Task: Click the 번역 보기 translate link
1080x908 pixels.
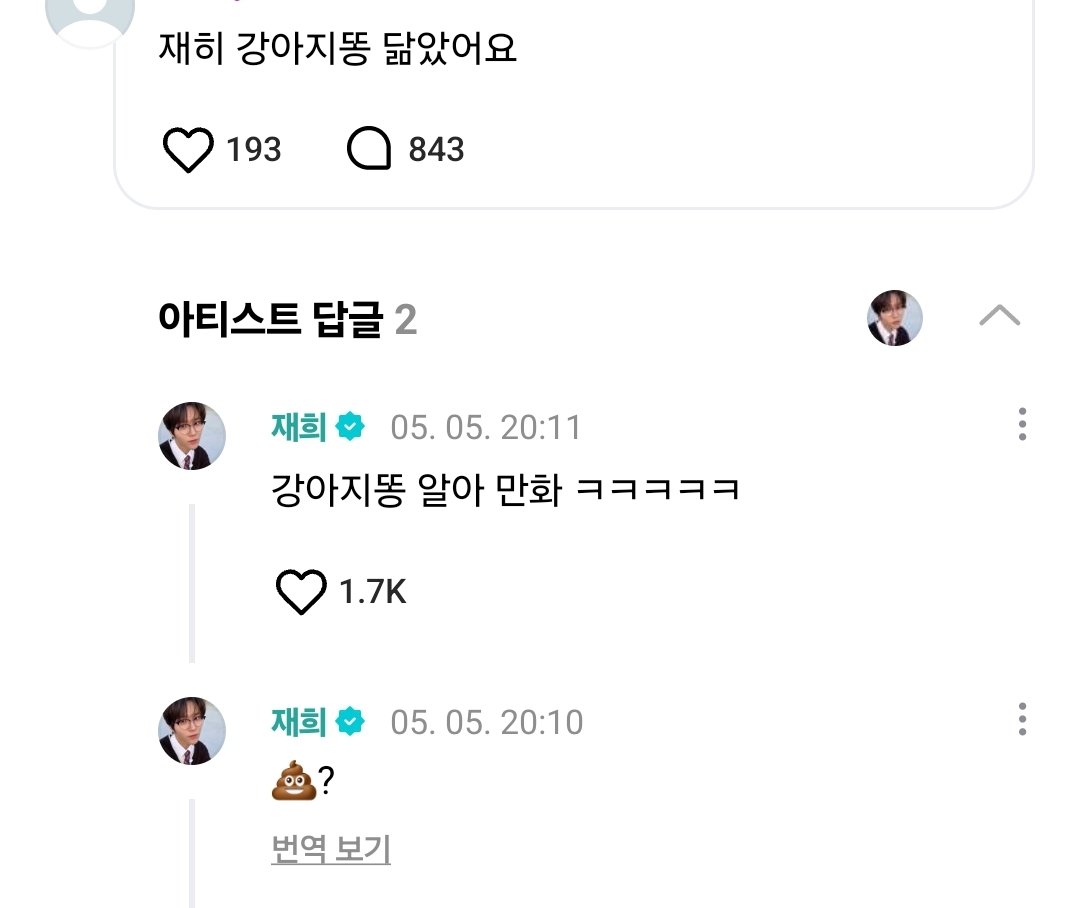Action: [x=331, y=849]
